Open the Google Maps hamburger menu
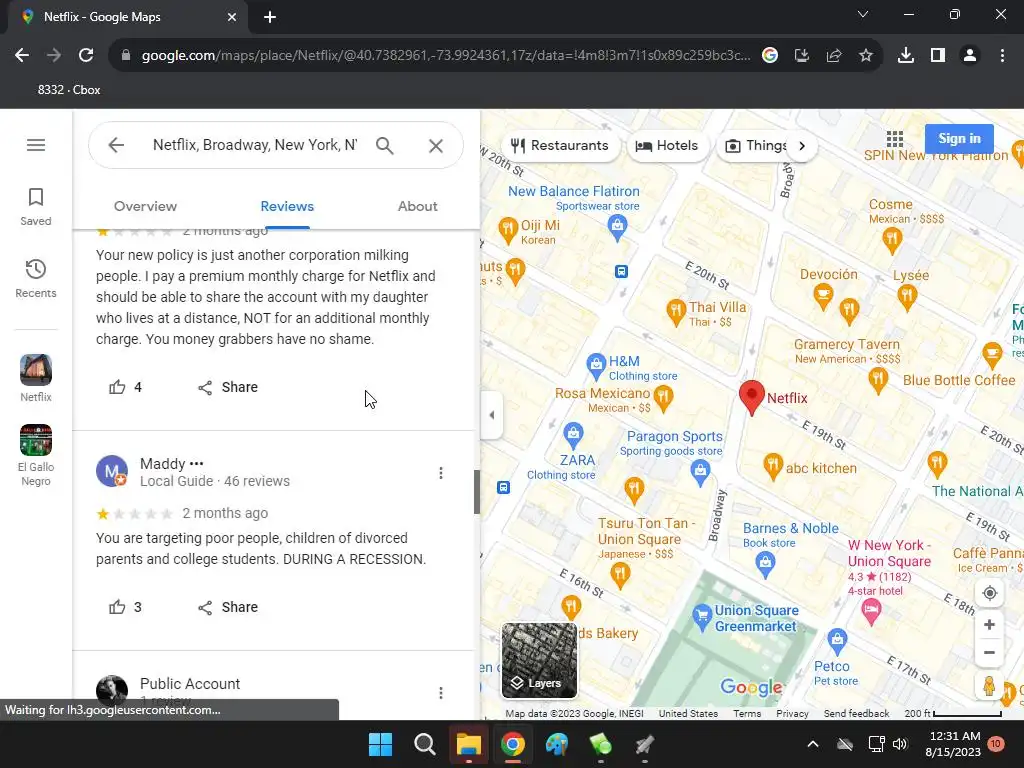Viewport: 1024px width, 768px height. coord(36,145)
